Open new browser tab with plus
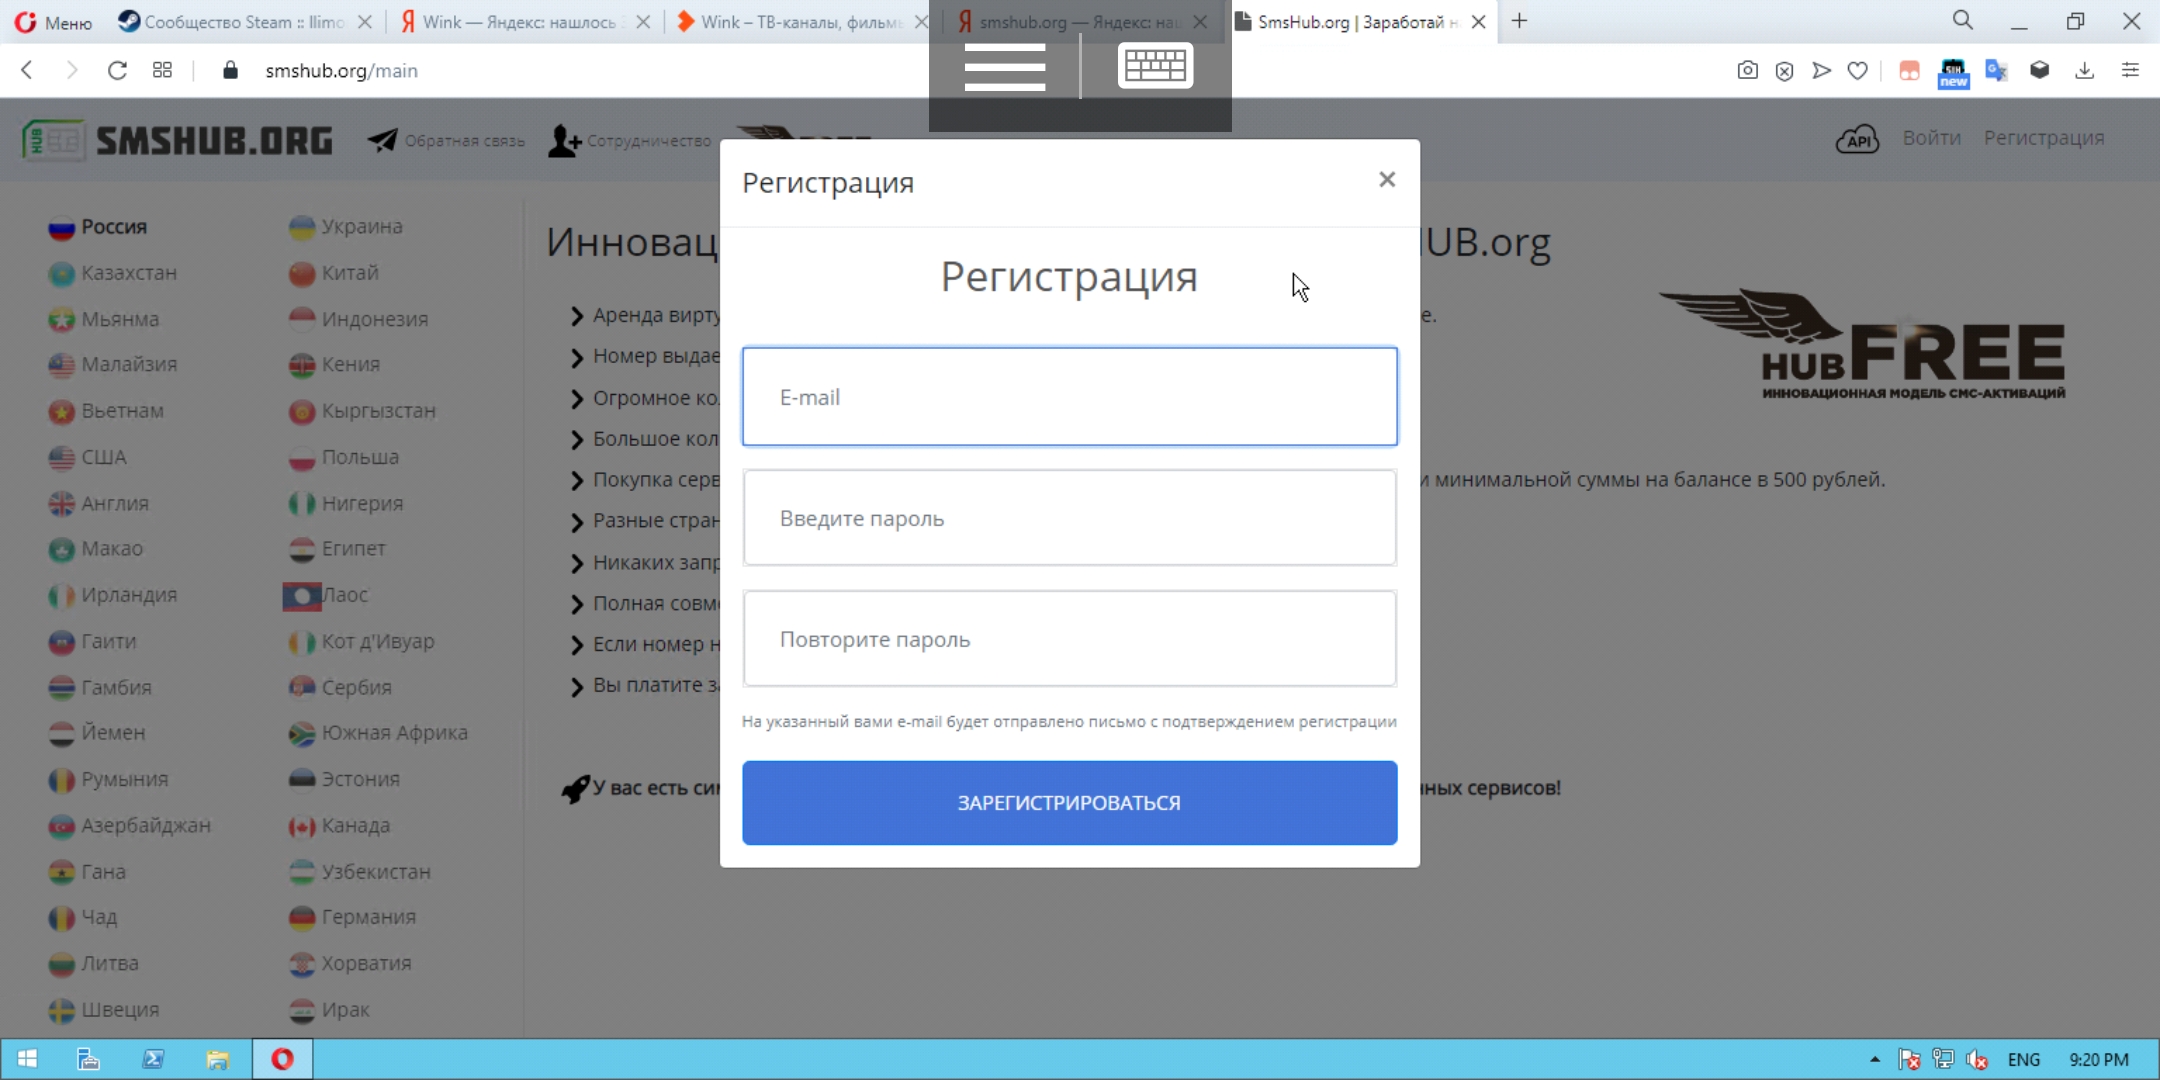The height and width of the screenshot is (1080, 2160). coord(1519,21)
